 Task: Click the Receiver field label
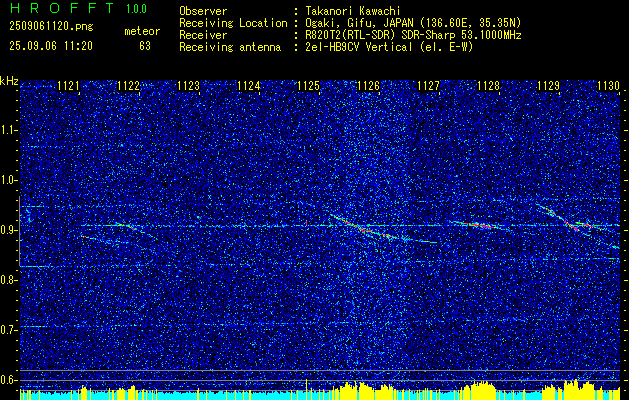click(x=203, y=35)
